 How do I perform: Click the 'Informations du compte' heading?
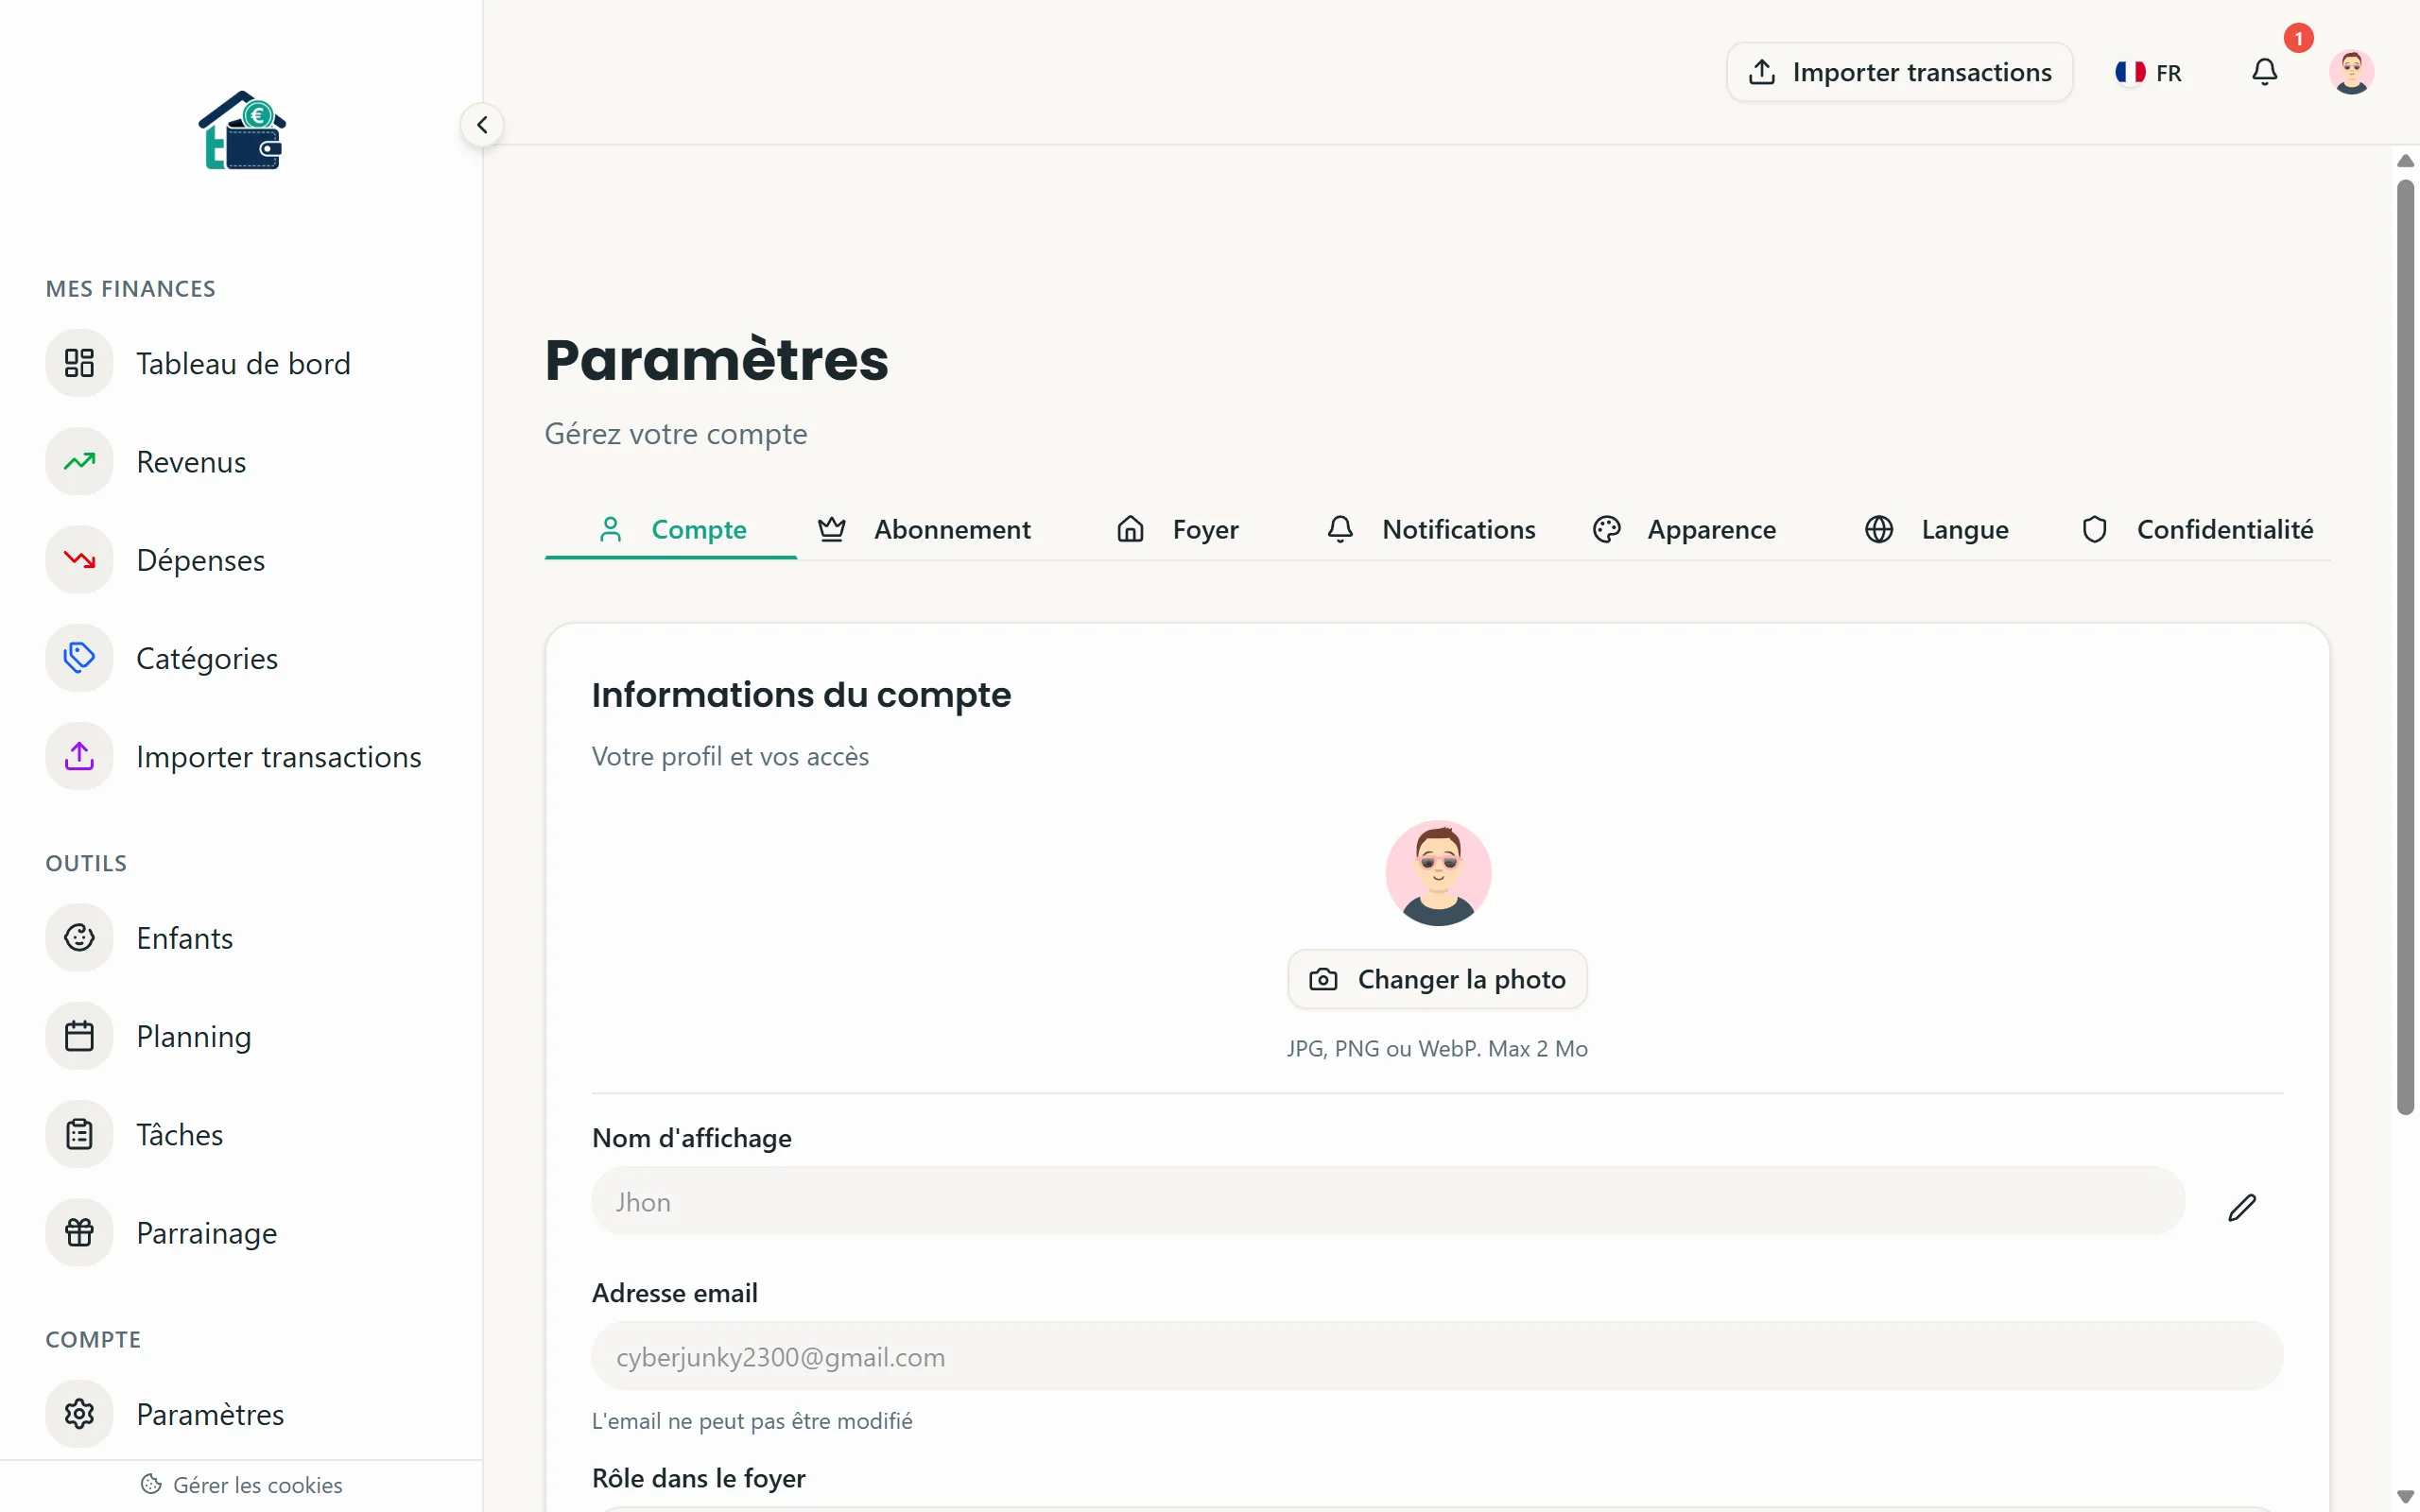[x=801, y=694]
